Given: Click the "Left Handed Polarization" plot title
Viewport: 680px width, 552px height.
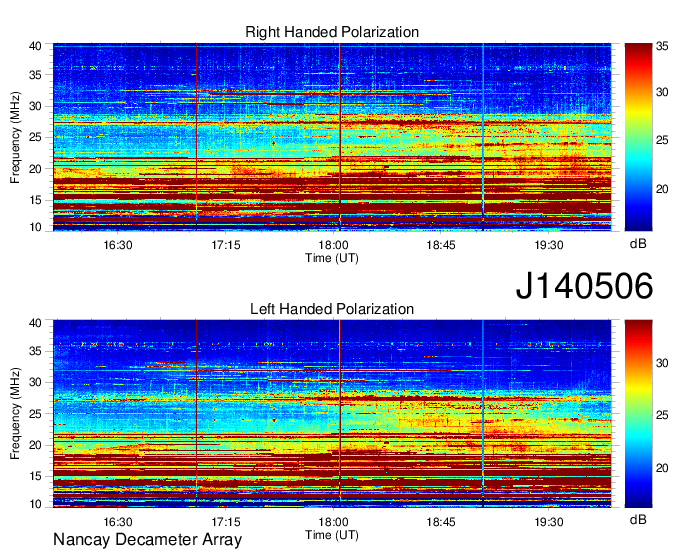Looking at the screenshot, I should 332,309.
